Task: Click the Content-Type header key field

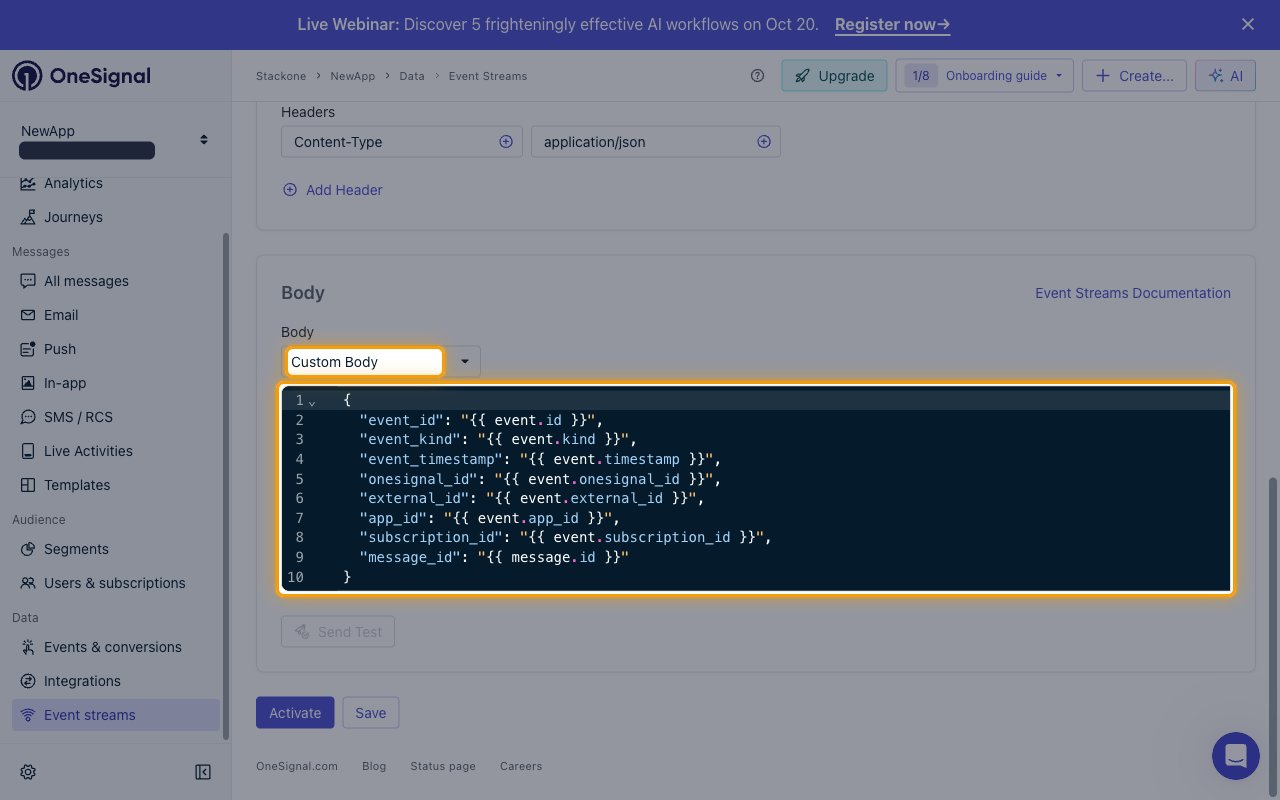Action: 402,142
